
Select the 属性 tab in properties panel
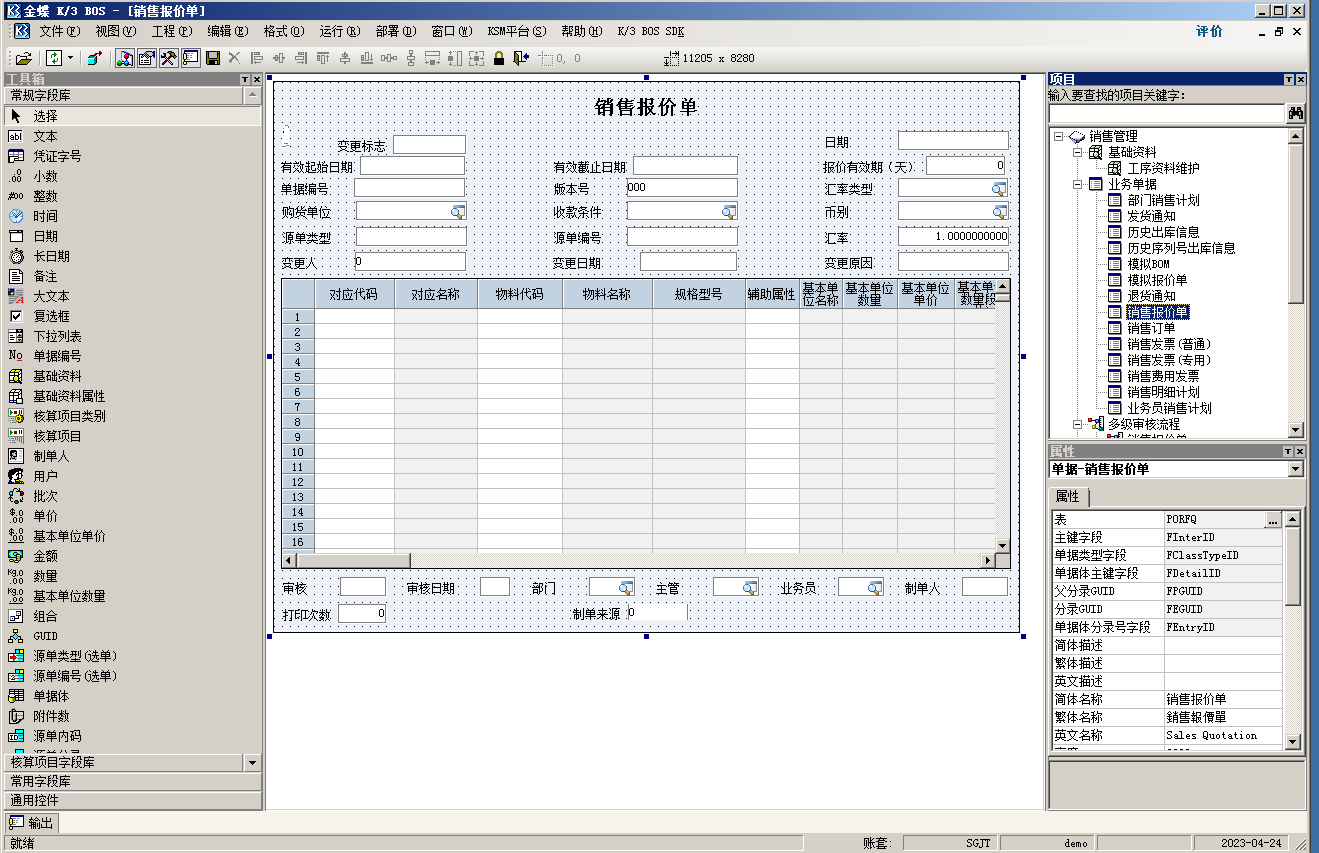[x=1068, y=497]
